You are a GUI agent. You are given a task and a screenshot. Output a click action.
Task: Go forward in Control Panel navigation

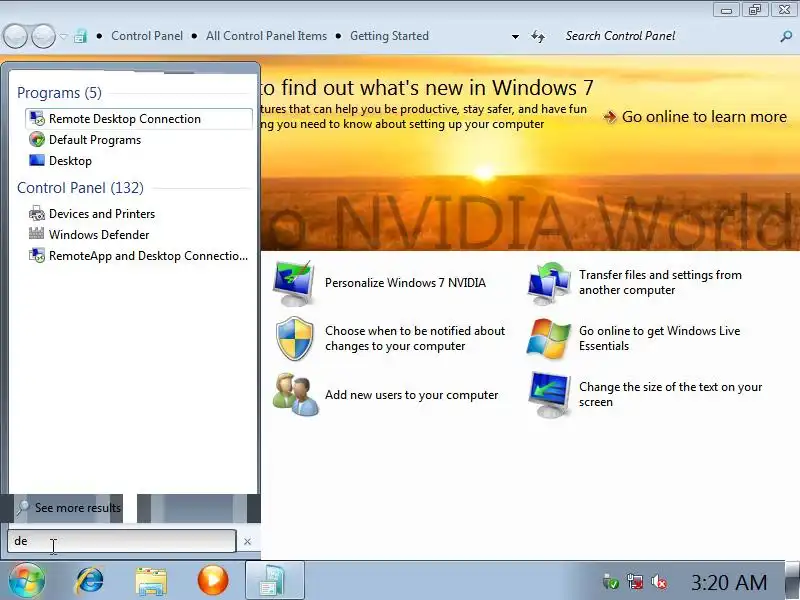tap(43, 36)
